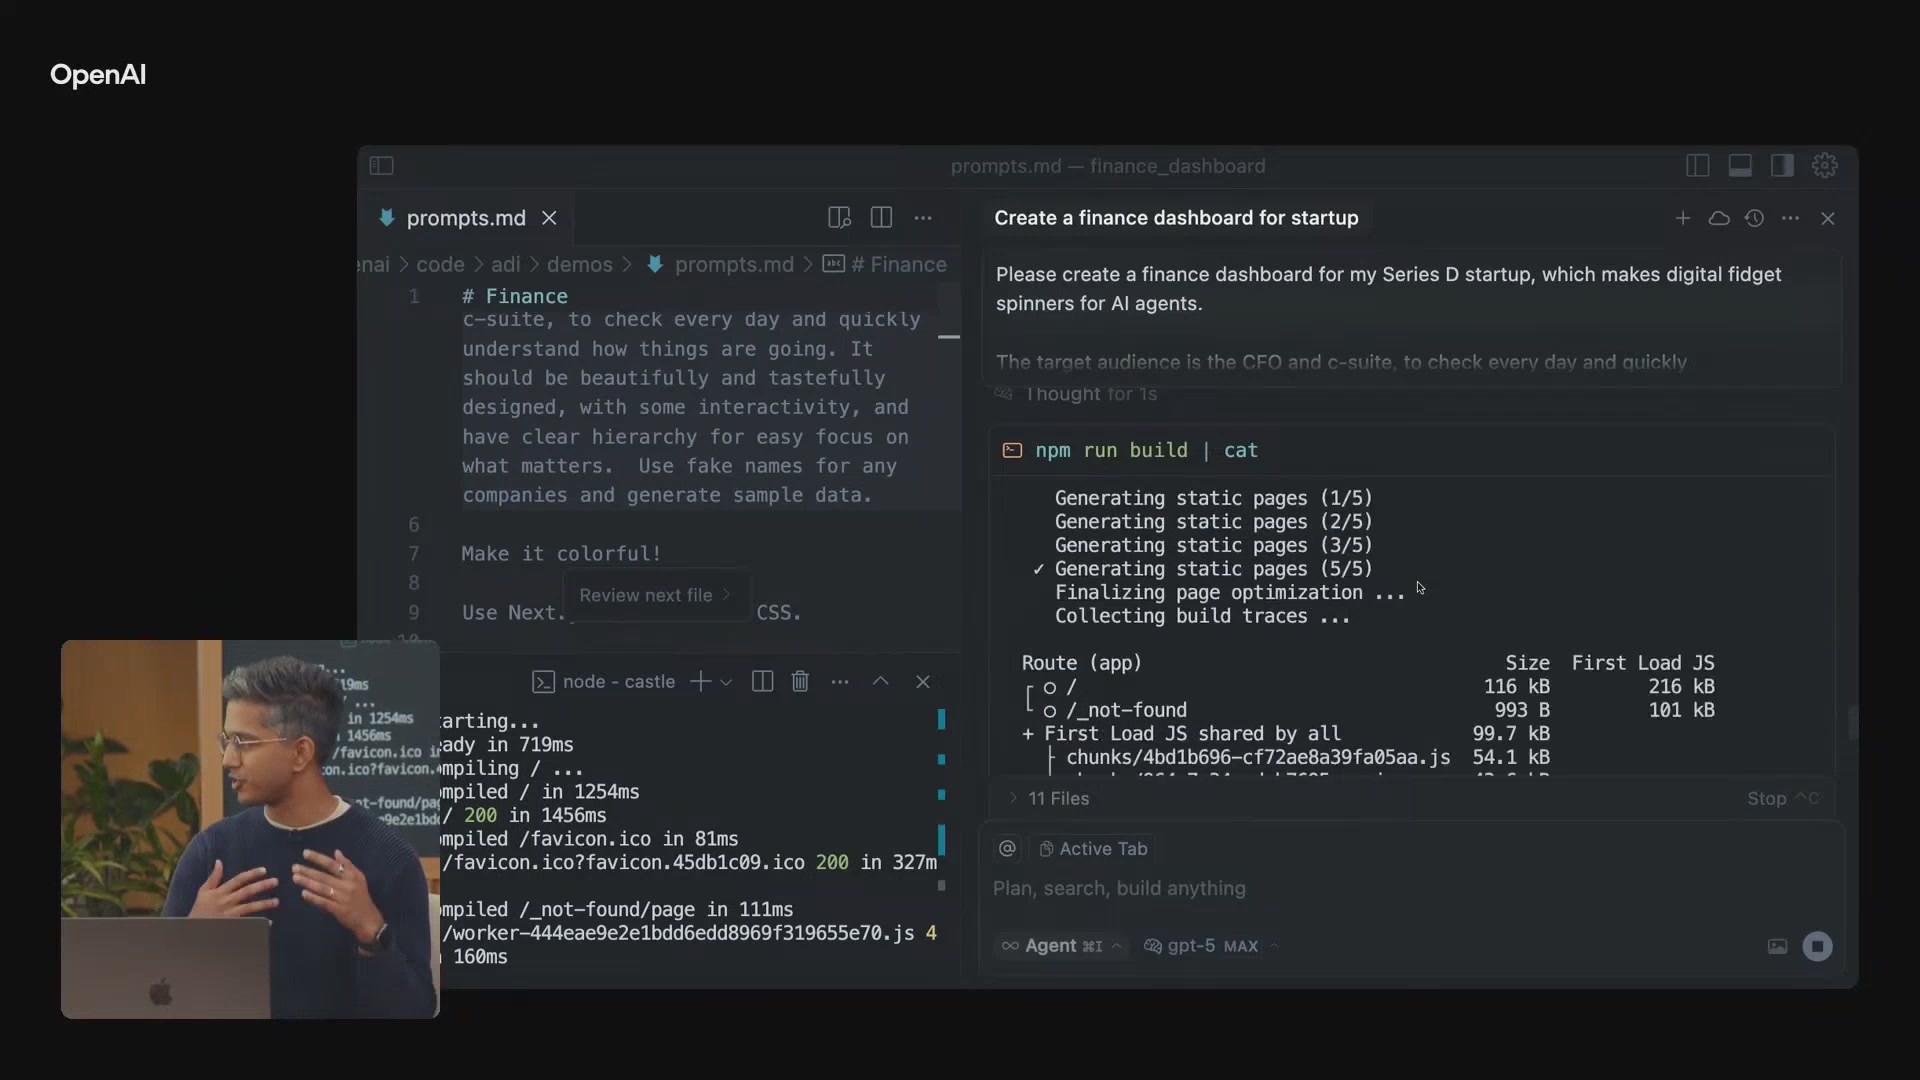Stop generation with the round stop button

[1817, 946]
